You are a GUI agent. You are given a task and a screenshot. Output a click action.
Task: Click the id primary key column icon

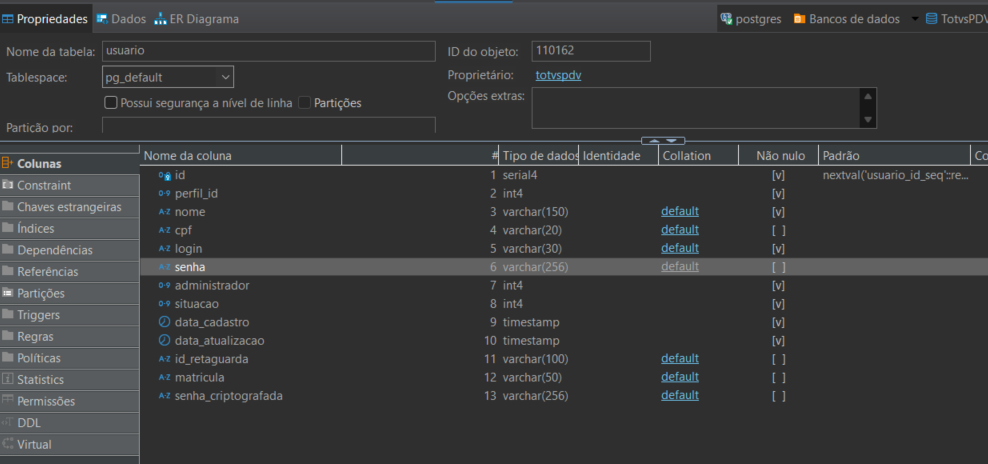(x=165, y=175)
